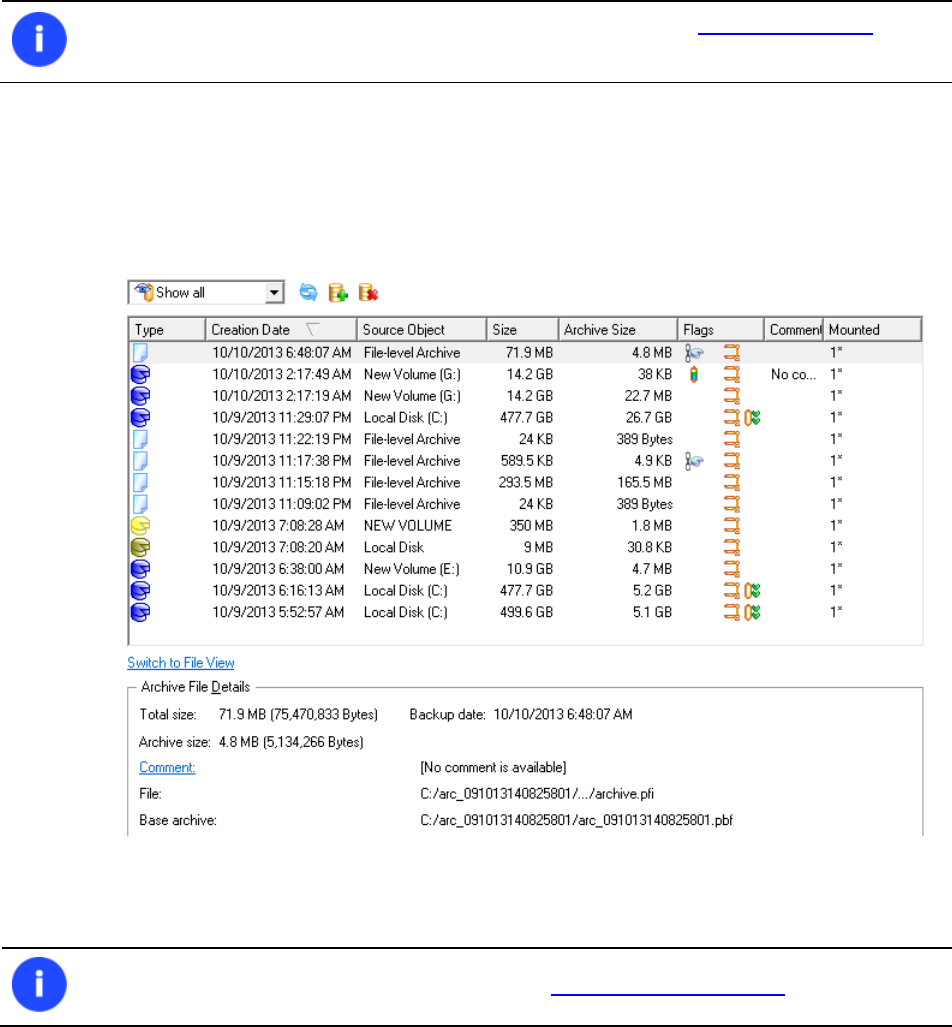Select the 10/10/2013 6:48:07 AM creation date

click(282, 352)
